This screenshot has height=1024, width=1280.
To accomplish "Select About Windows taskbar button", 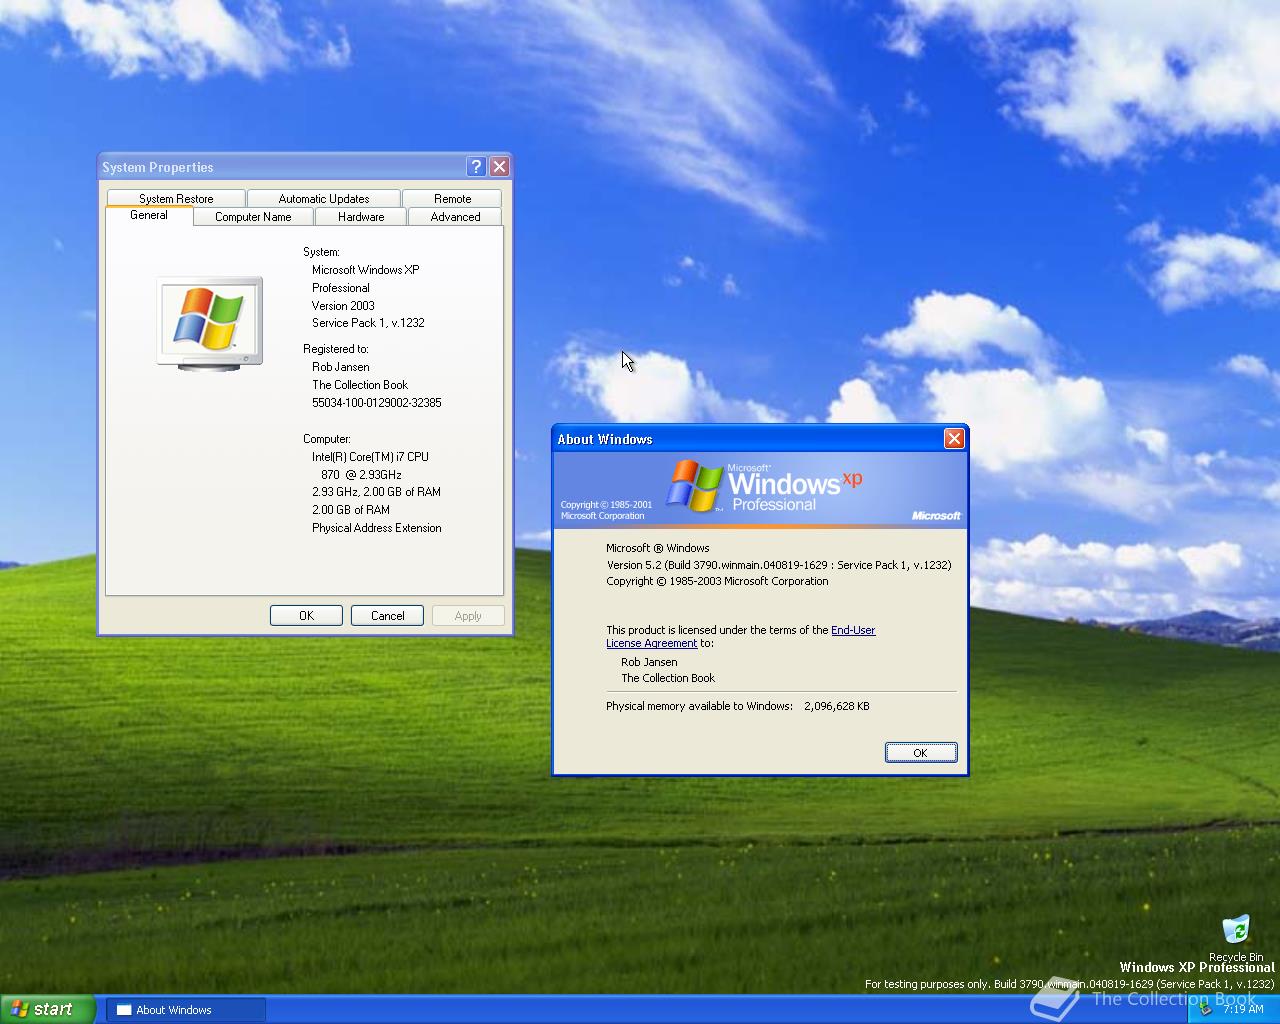I will [186, 1010].
